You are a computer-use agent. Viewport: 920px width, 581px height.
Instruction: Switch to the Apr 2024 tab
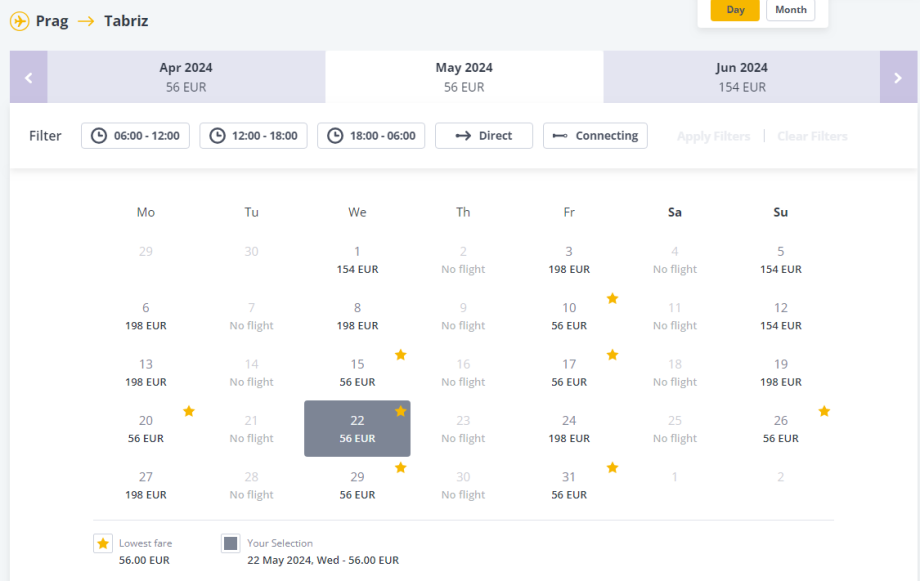coord(186,77)
